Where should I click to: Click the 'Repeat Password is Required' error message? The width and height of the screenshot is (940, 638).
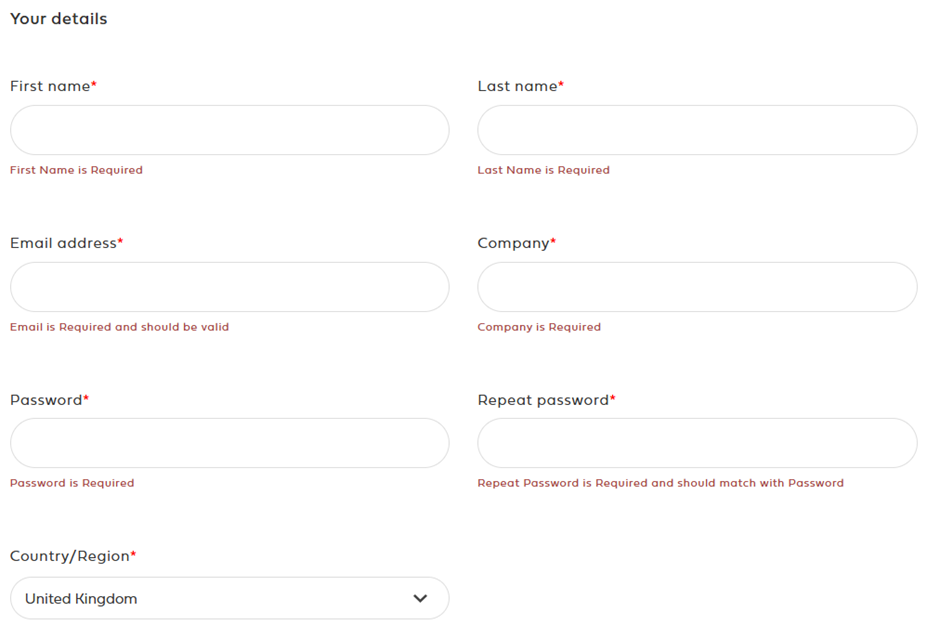[x=661, y=483]
